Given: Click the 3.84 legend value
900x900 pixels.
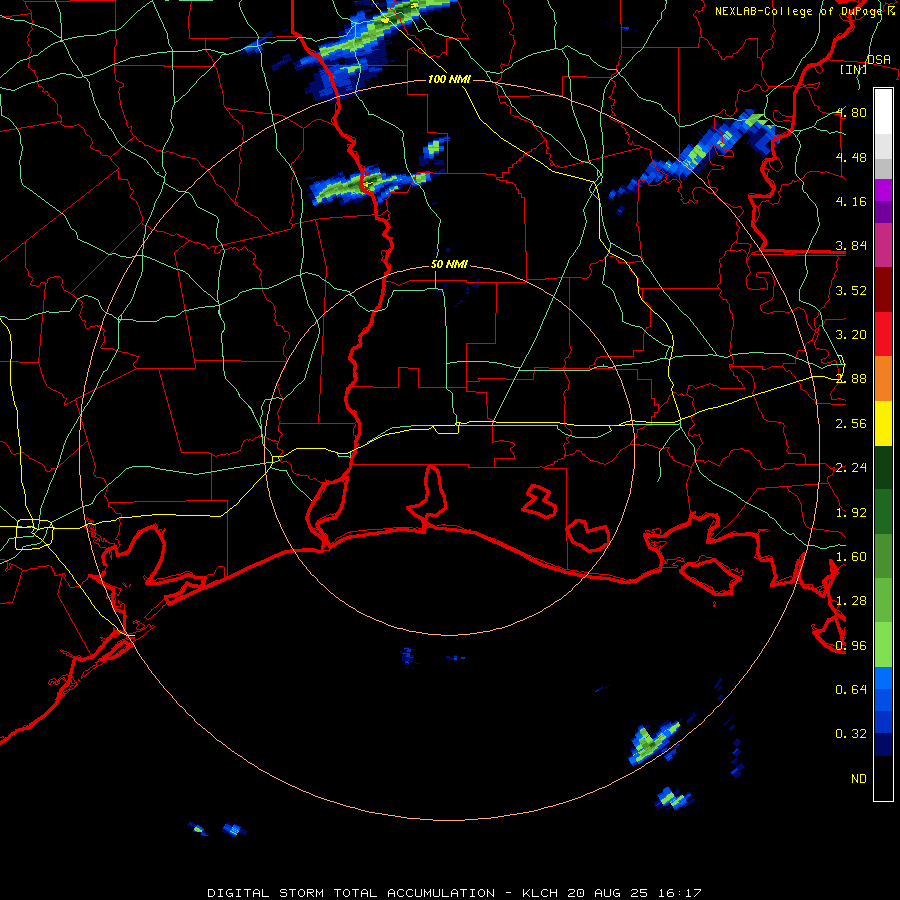Looking at the screenshot, I should (851, 246).
